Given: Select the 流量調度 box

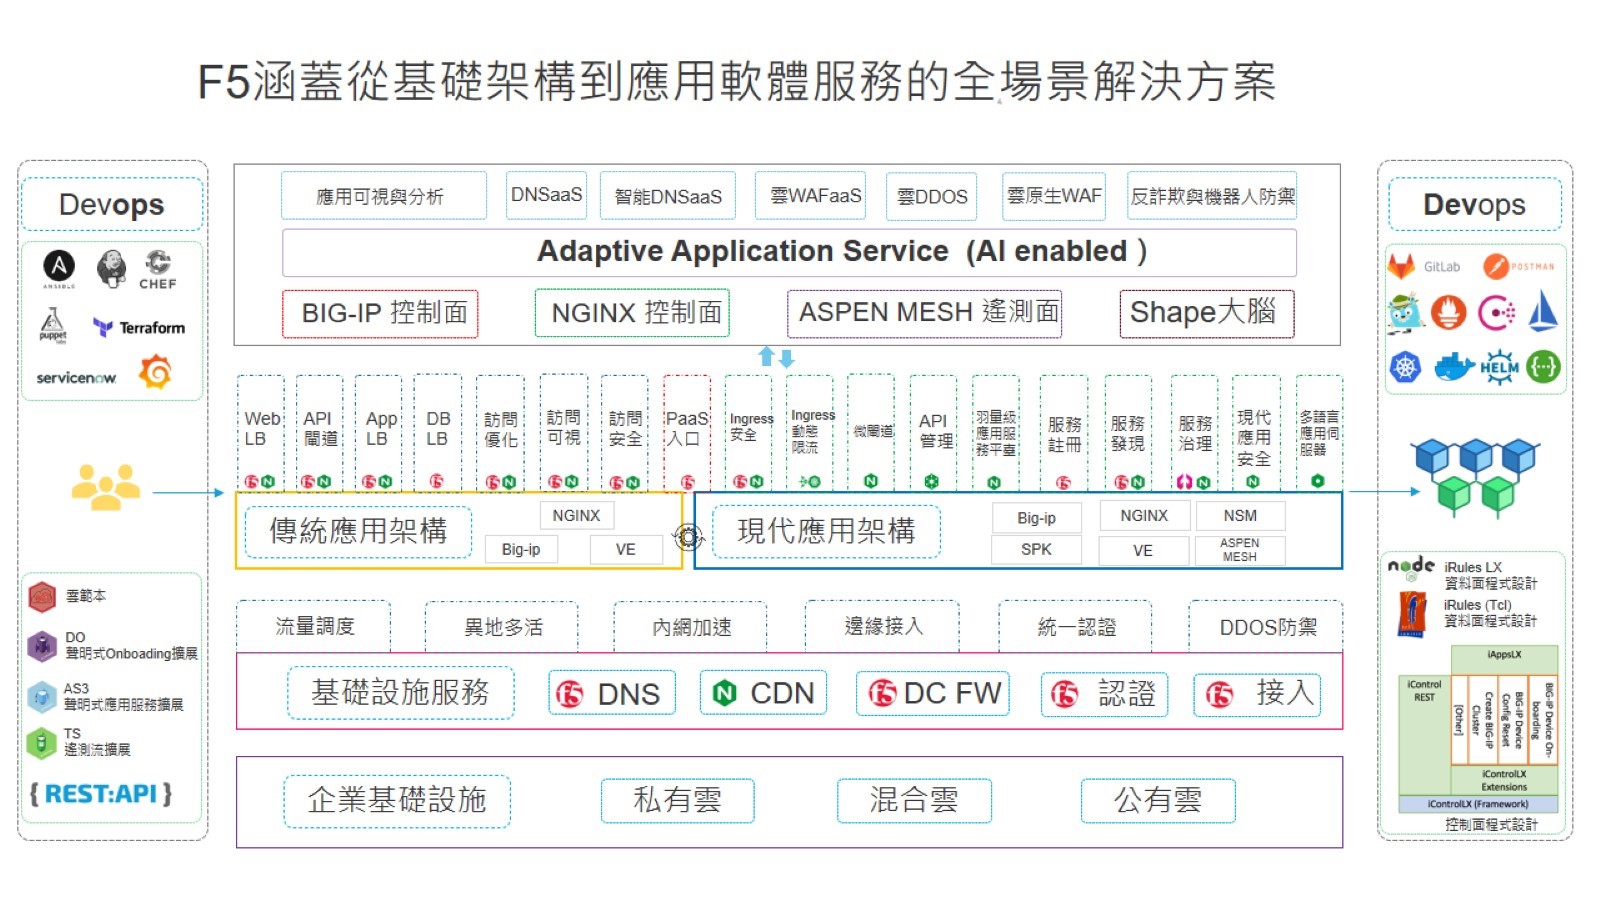Looking at the screenshot, I should click(x=314, y=627).
